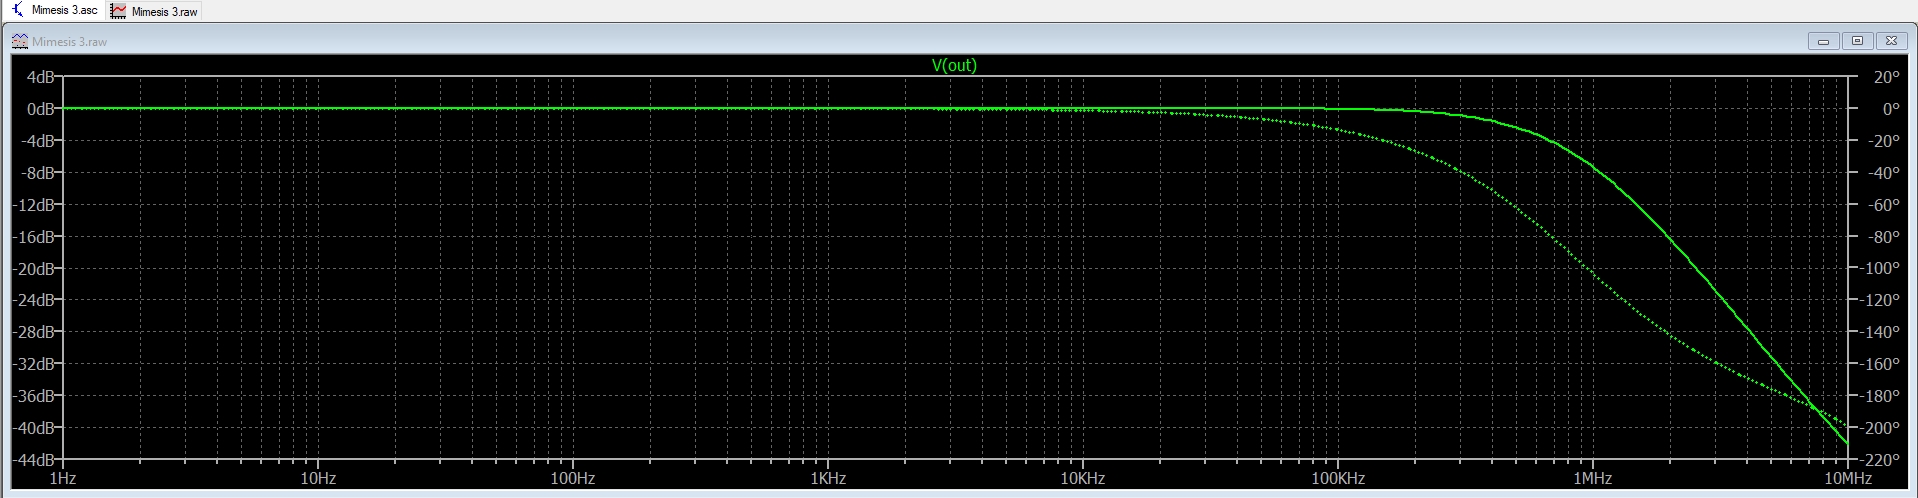Click the -40dB magnitude axis label
Screen dimensions: 1918x498
click(x=34, y=428)
